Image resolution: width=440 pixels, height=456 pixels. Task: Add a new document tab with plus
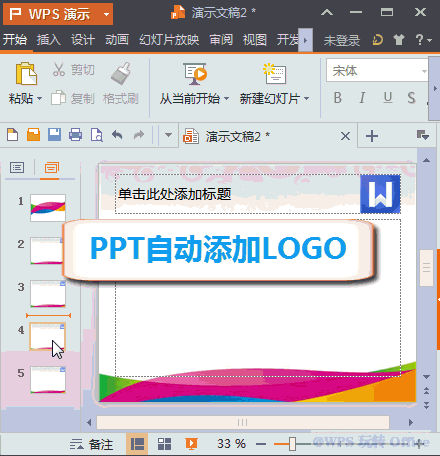(372, 136)
